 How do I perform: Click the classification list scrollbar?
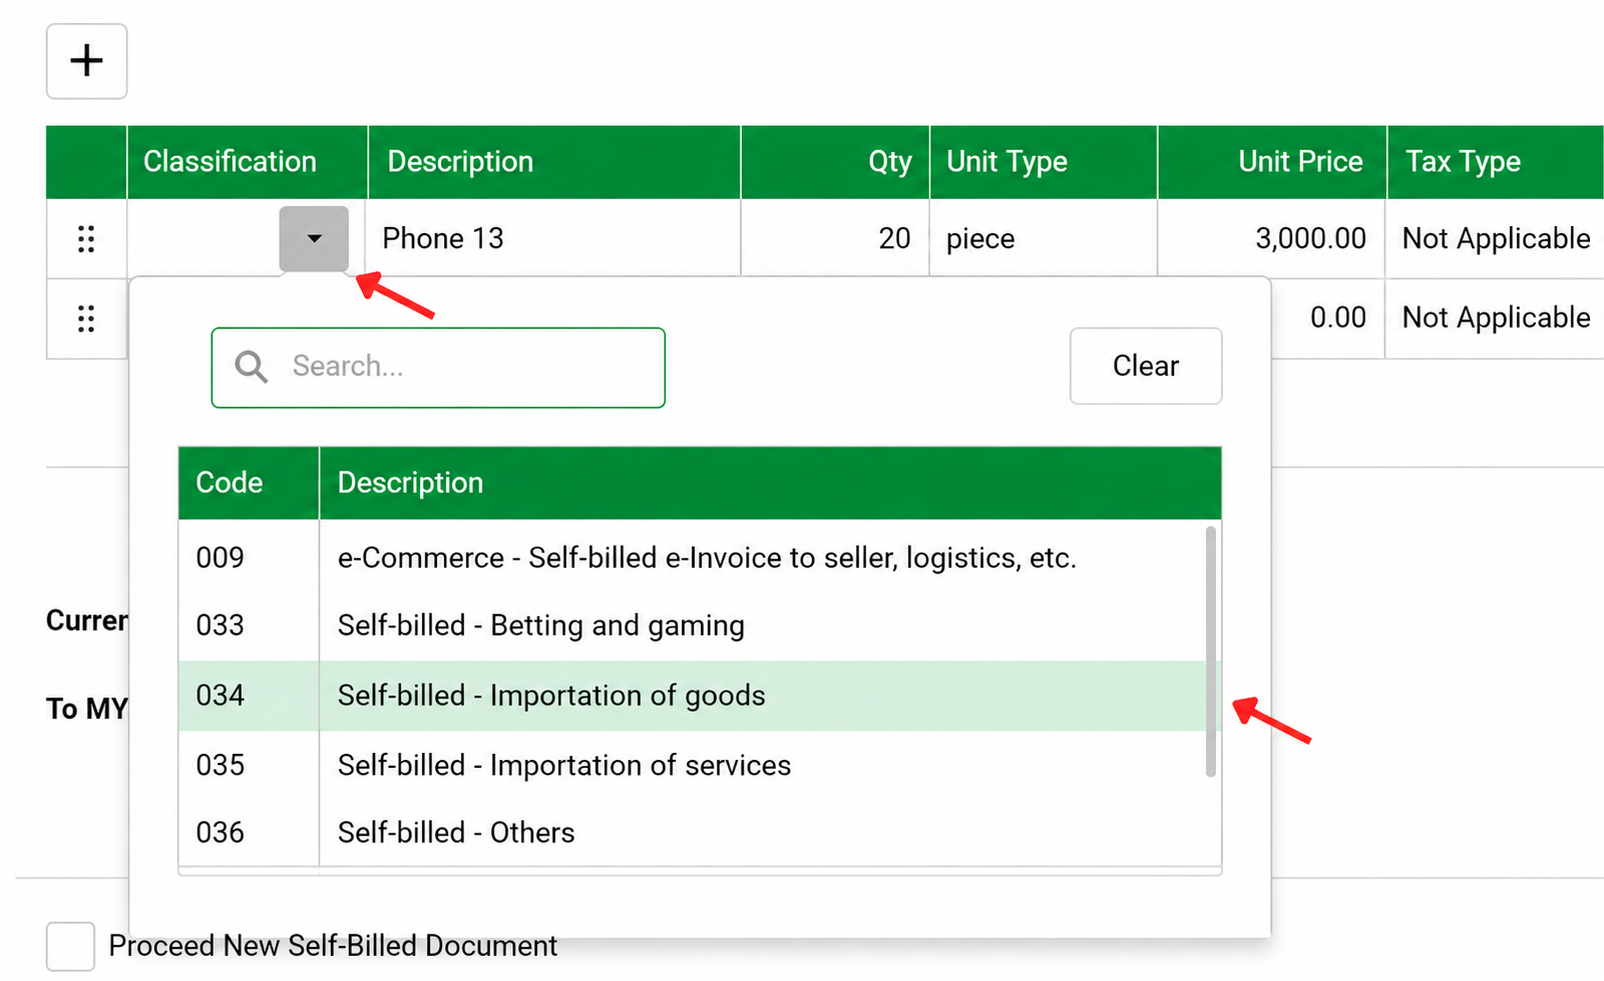pyautogui.click(x=1211, y=651)
